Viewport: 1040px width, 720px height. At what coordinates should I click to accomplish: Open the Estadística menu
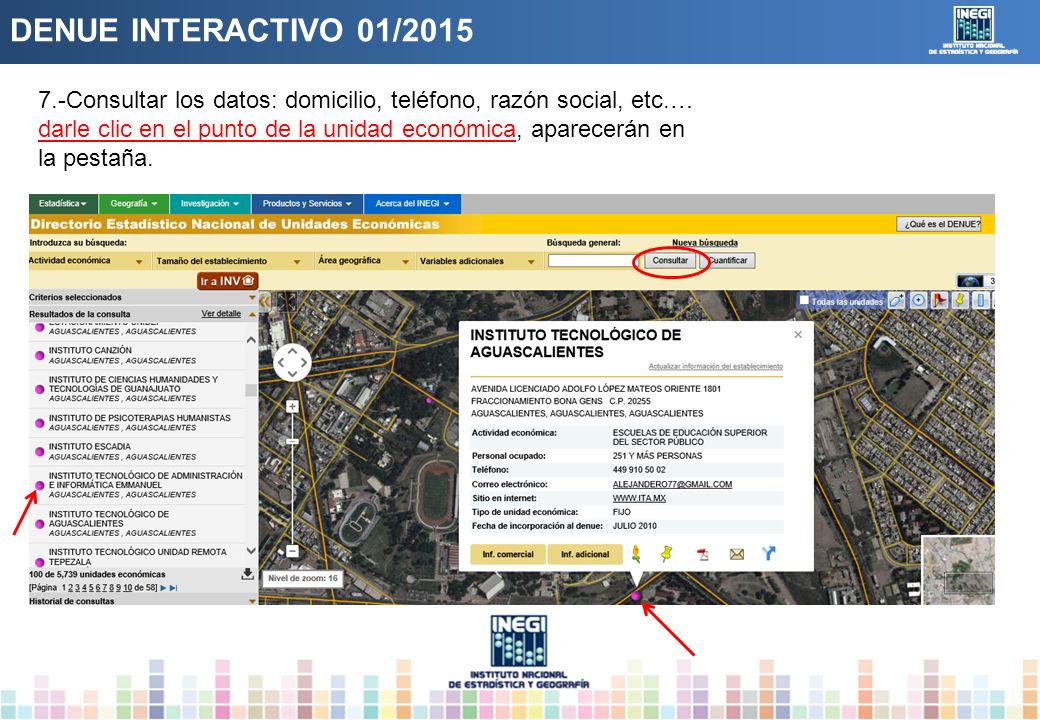click(63, 204)
